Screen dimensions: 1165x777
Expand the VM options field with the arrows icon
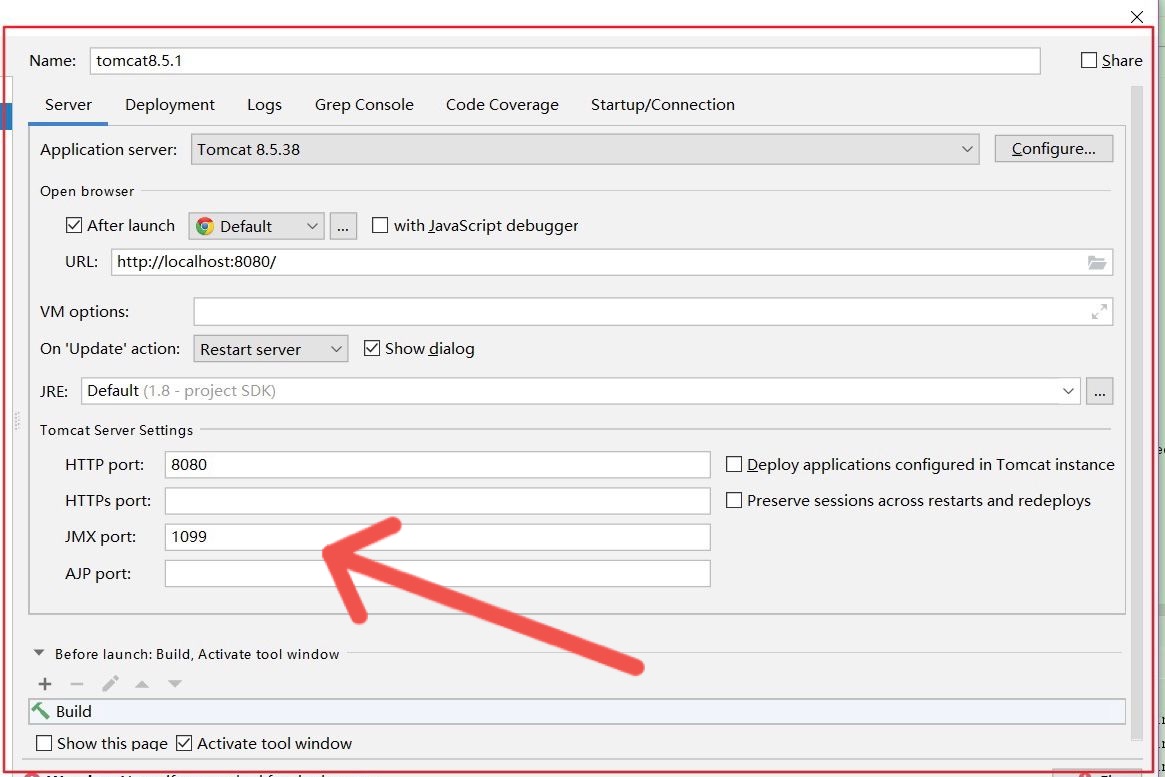click(1099, 312)
